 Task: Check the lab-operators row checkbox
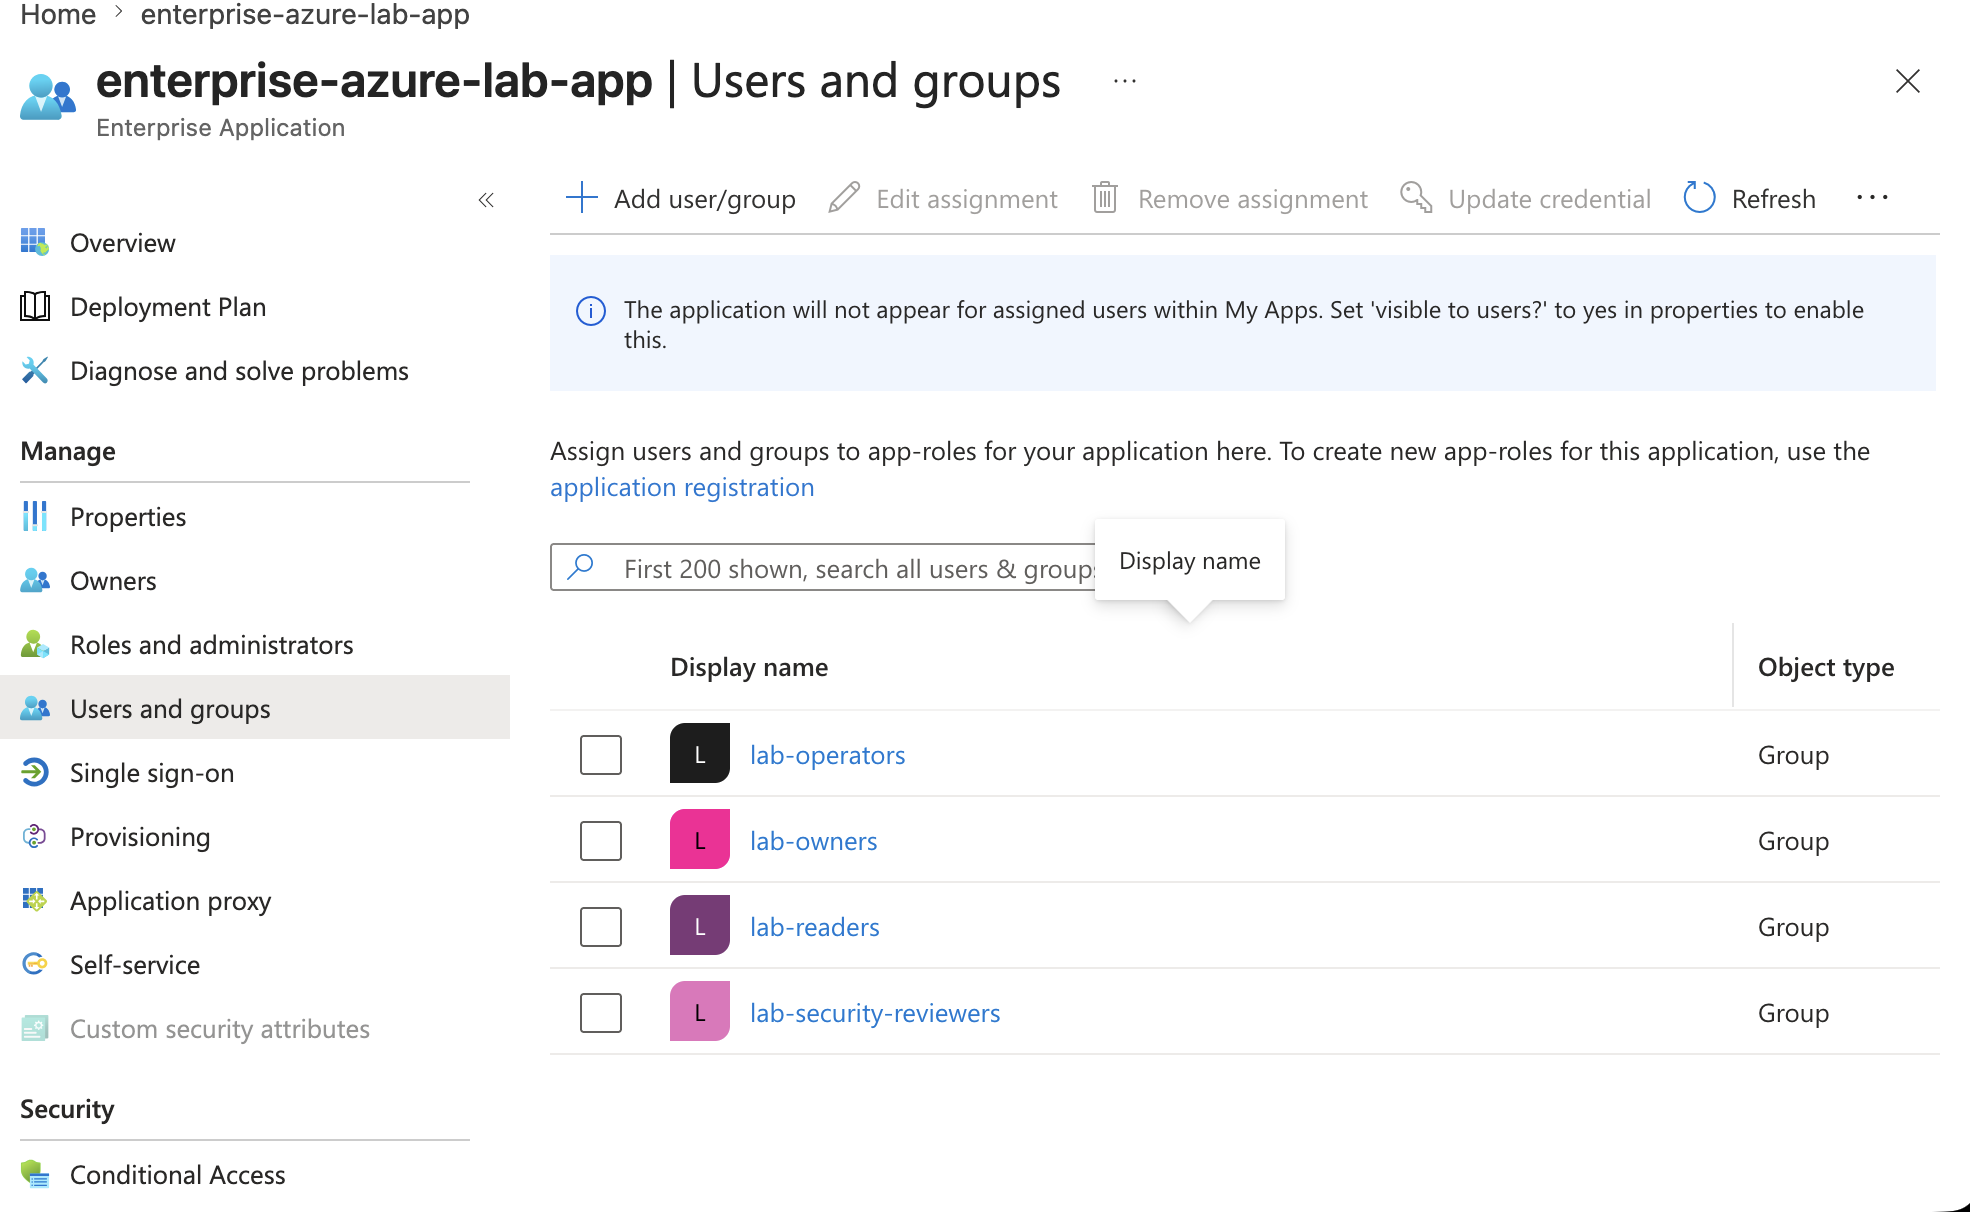point(601,755)
